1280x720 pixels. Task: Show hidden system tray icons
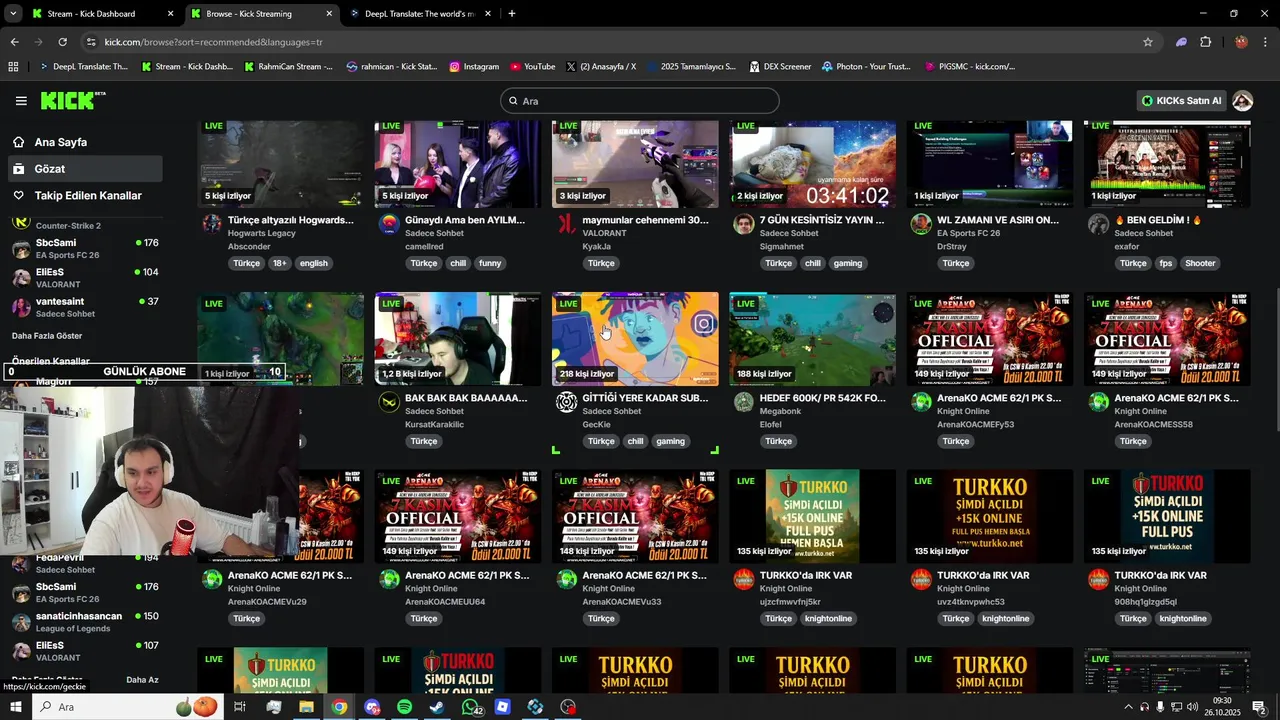[x=1128, y=707]
